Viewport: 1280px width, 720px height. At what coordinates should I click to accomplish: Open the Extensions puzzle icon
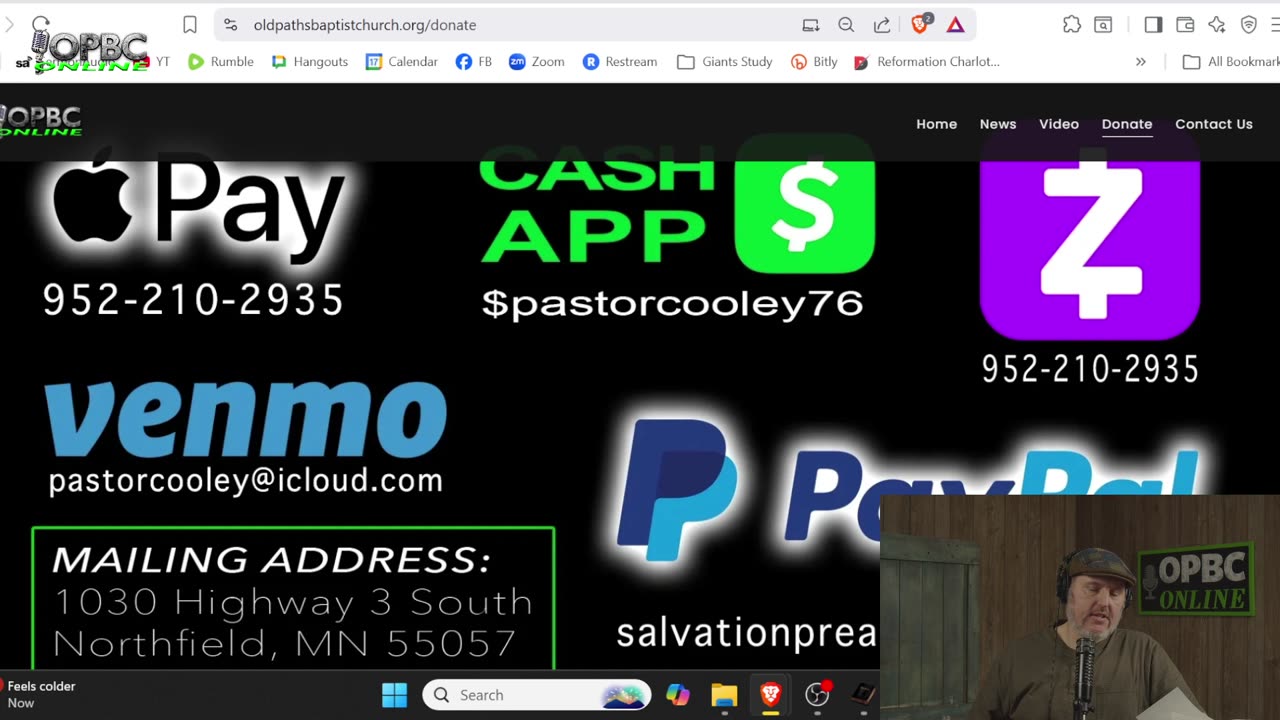pos(1072,25)
